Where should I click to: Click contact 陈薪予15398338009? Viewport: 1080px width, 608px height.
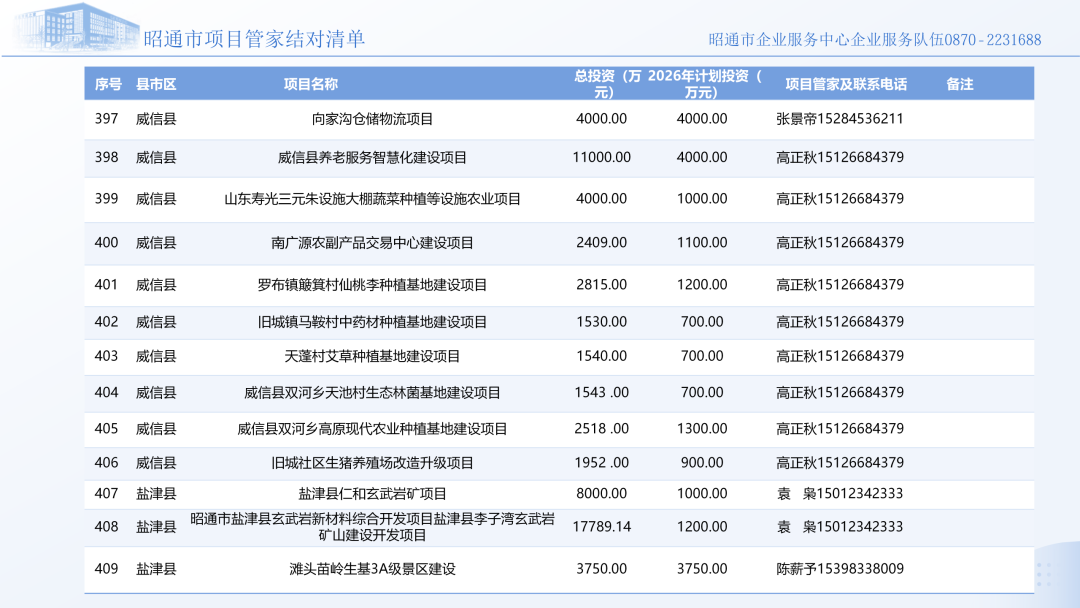pyautogui.click(x=840, y=569)
